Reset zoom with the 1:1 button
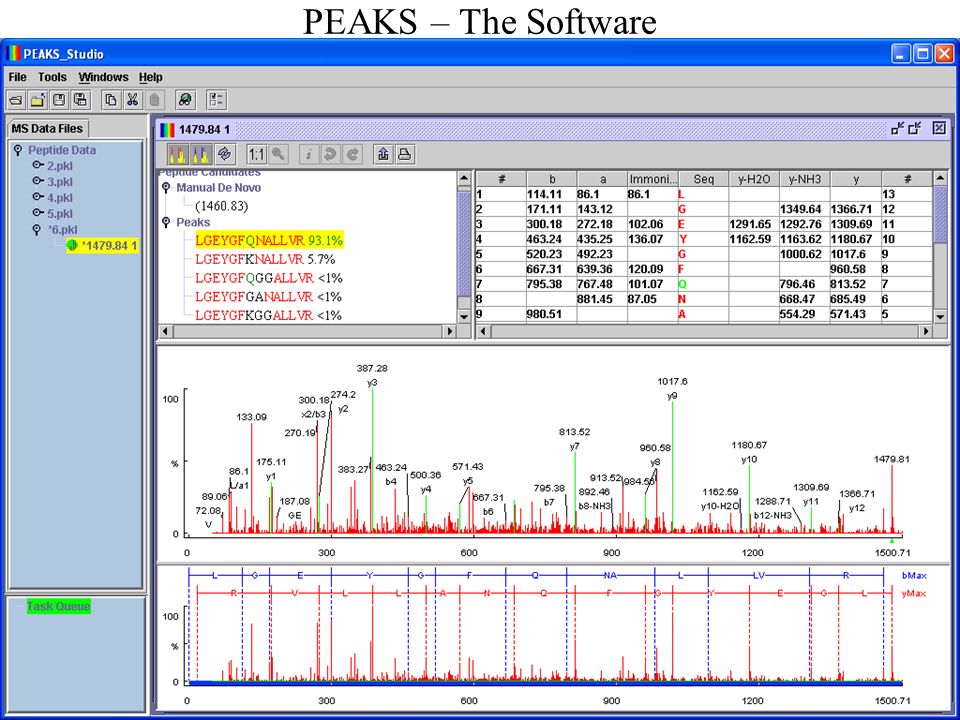 [257, 154]
